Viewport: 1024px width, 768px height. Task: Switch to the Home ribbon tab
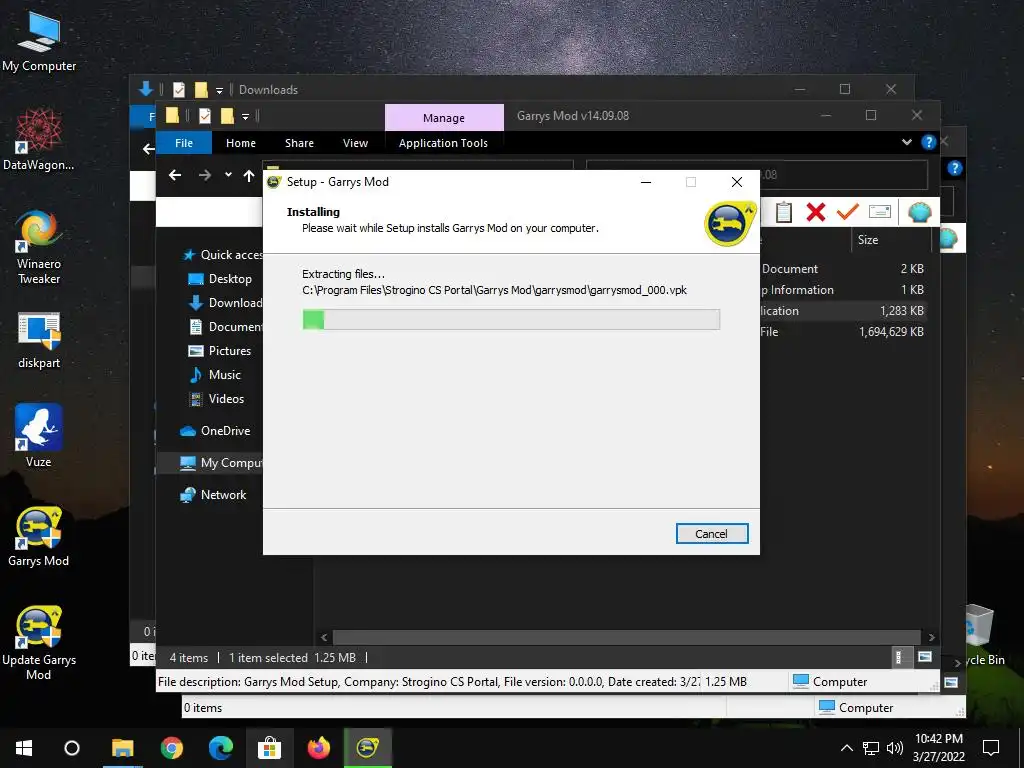(240, 143)
